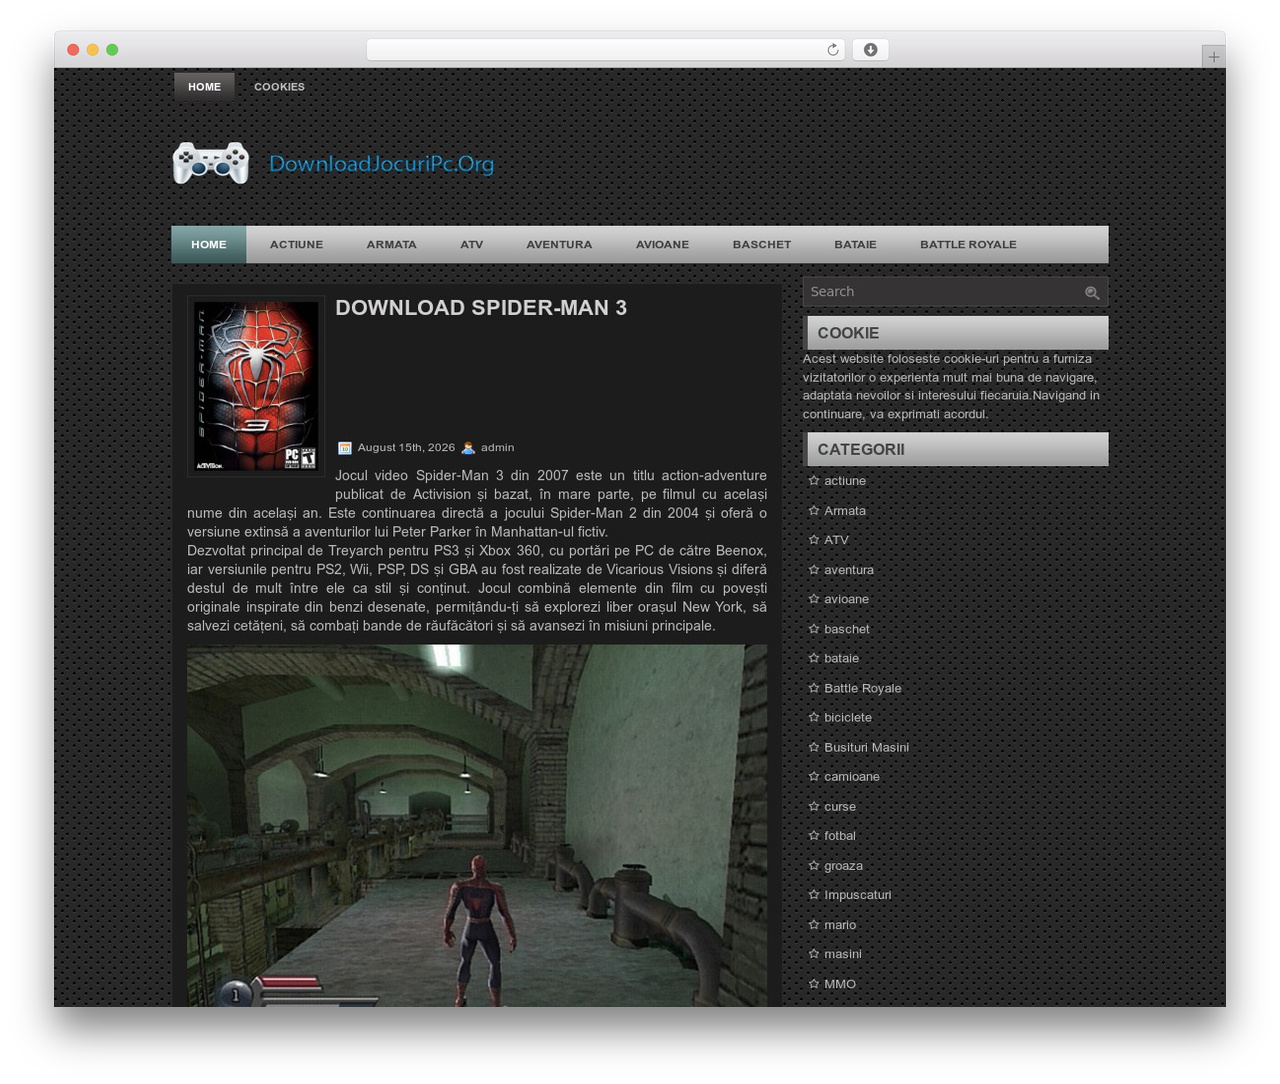1280x1084 pixels.
Task: Open the camioane category link
Action: point(852,777)
